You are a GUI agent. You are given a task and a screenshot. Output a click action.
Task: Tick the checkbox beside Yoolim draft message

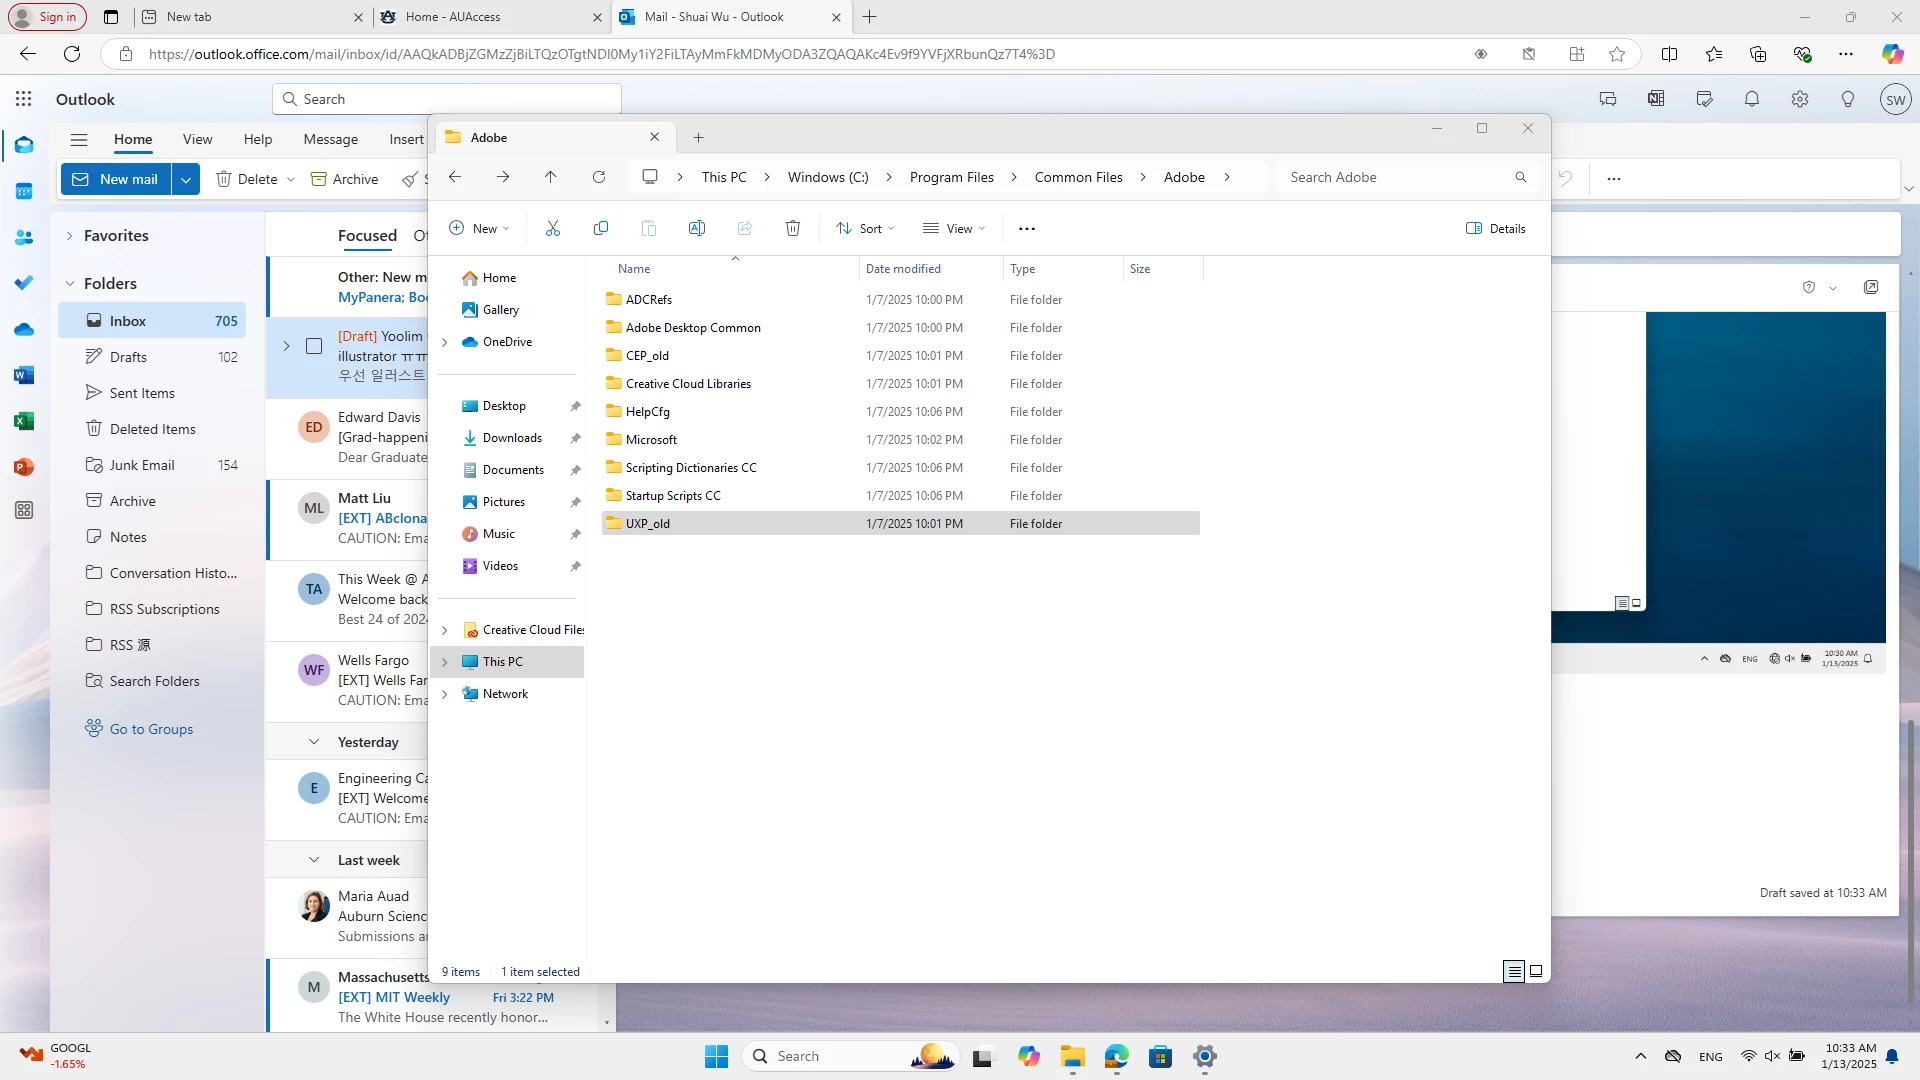[314, 346]
